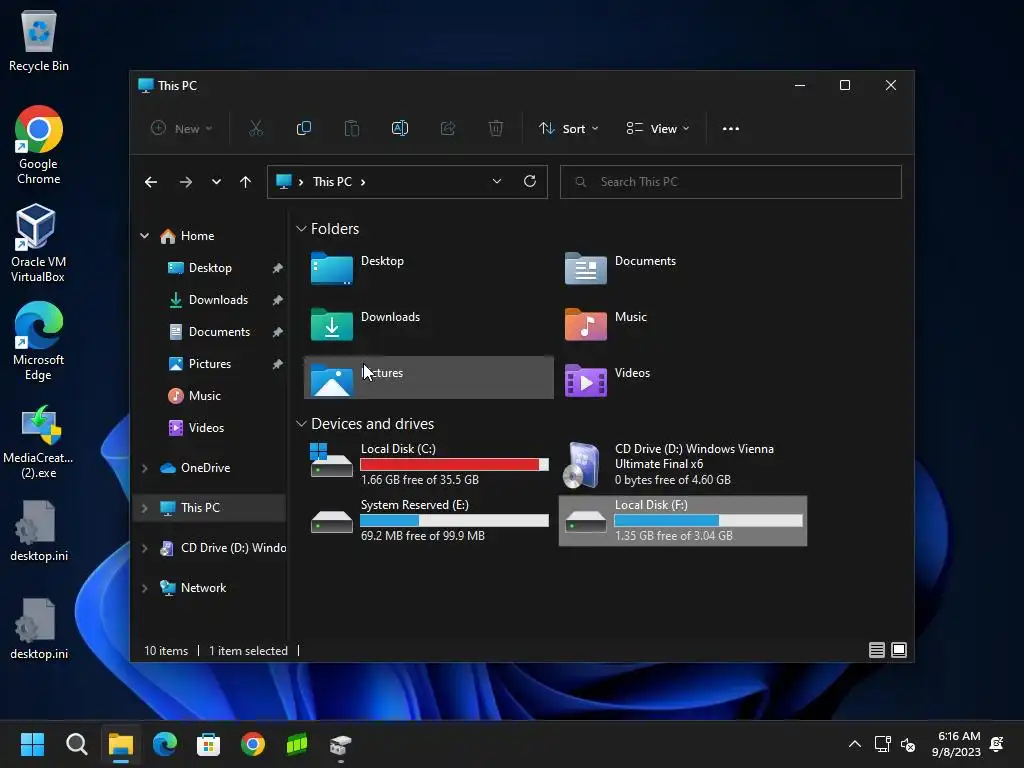Viewport: 1024px width, 768px height.
Task: Open the Windows Start menu
Action: point(32,744)
